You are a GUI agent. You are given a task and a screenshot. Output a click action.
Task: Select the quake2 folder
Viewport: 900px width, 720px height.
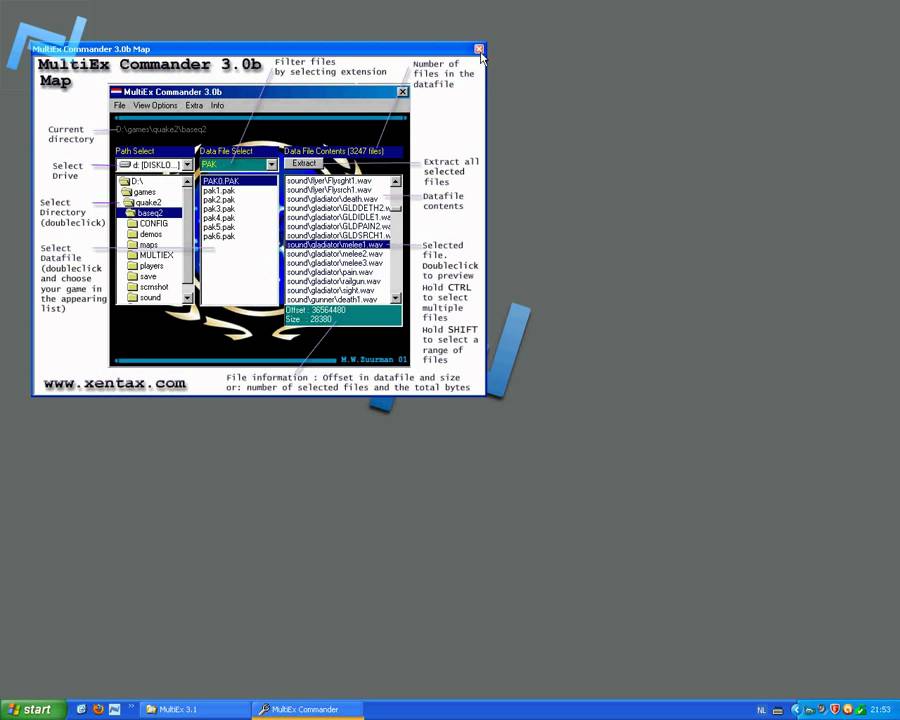tap(143, 203)
